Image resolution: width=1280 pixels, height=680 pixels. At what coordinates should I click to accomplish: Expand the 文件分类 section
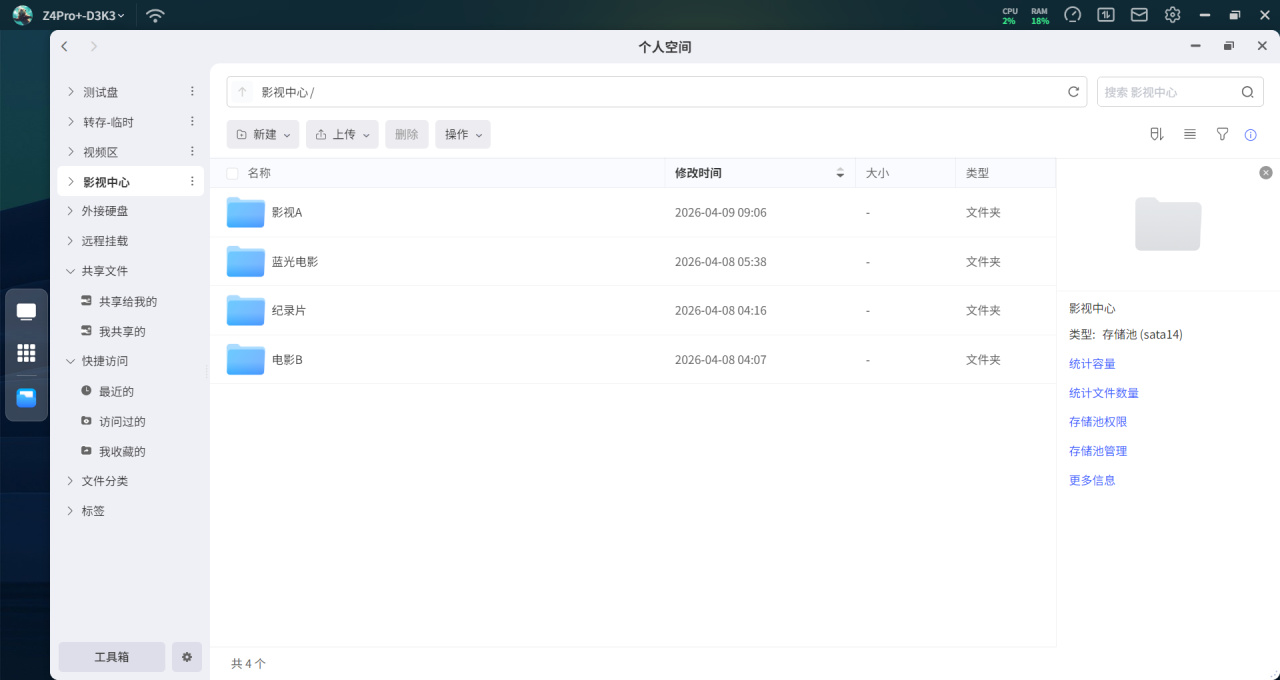click(x=71, y=481)
